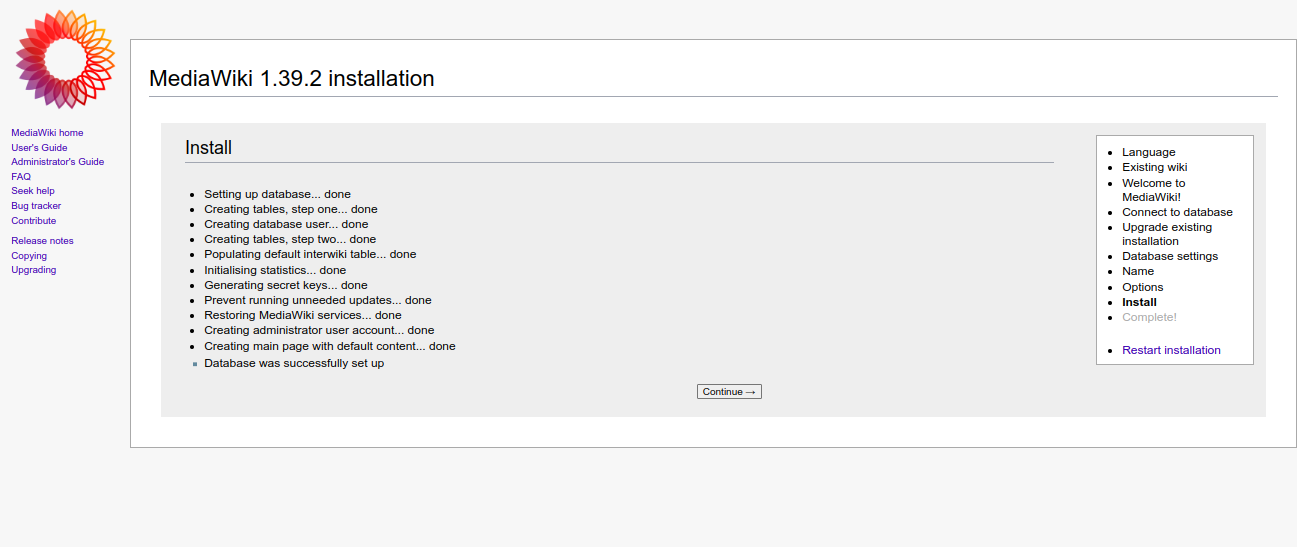Click the Seek help link

[x=33, y=191]
